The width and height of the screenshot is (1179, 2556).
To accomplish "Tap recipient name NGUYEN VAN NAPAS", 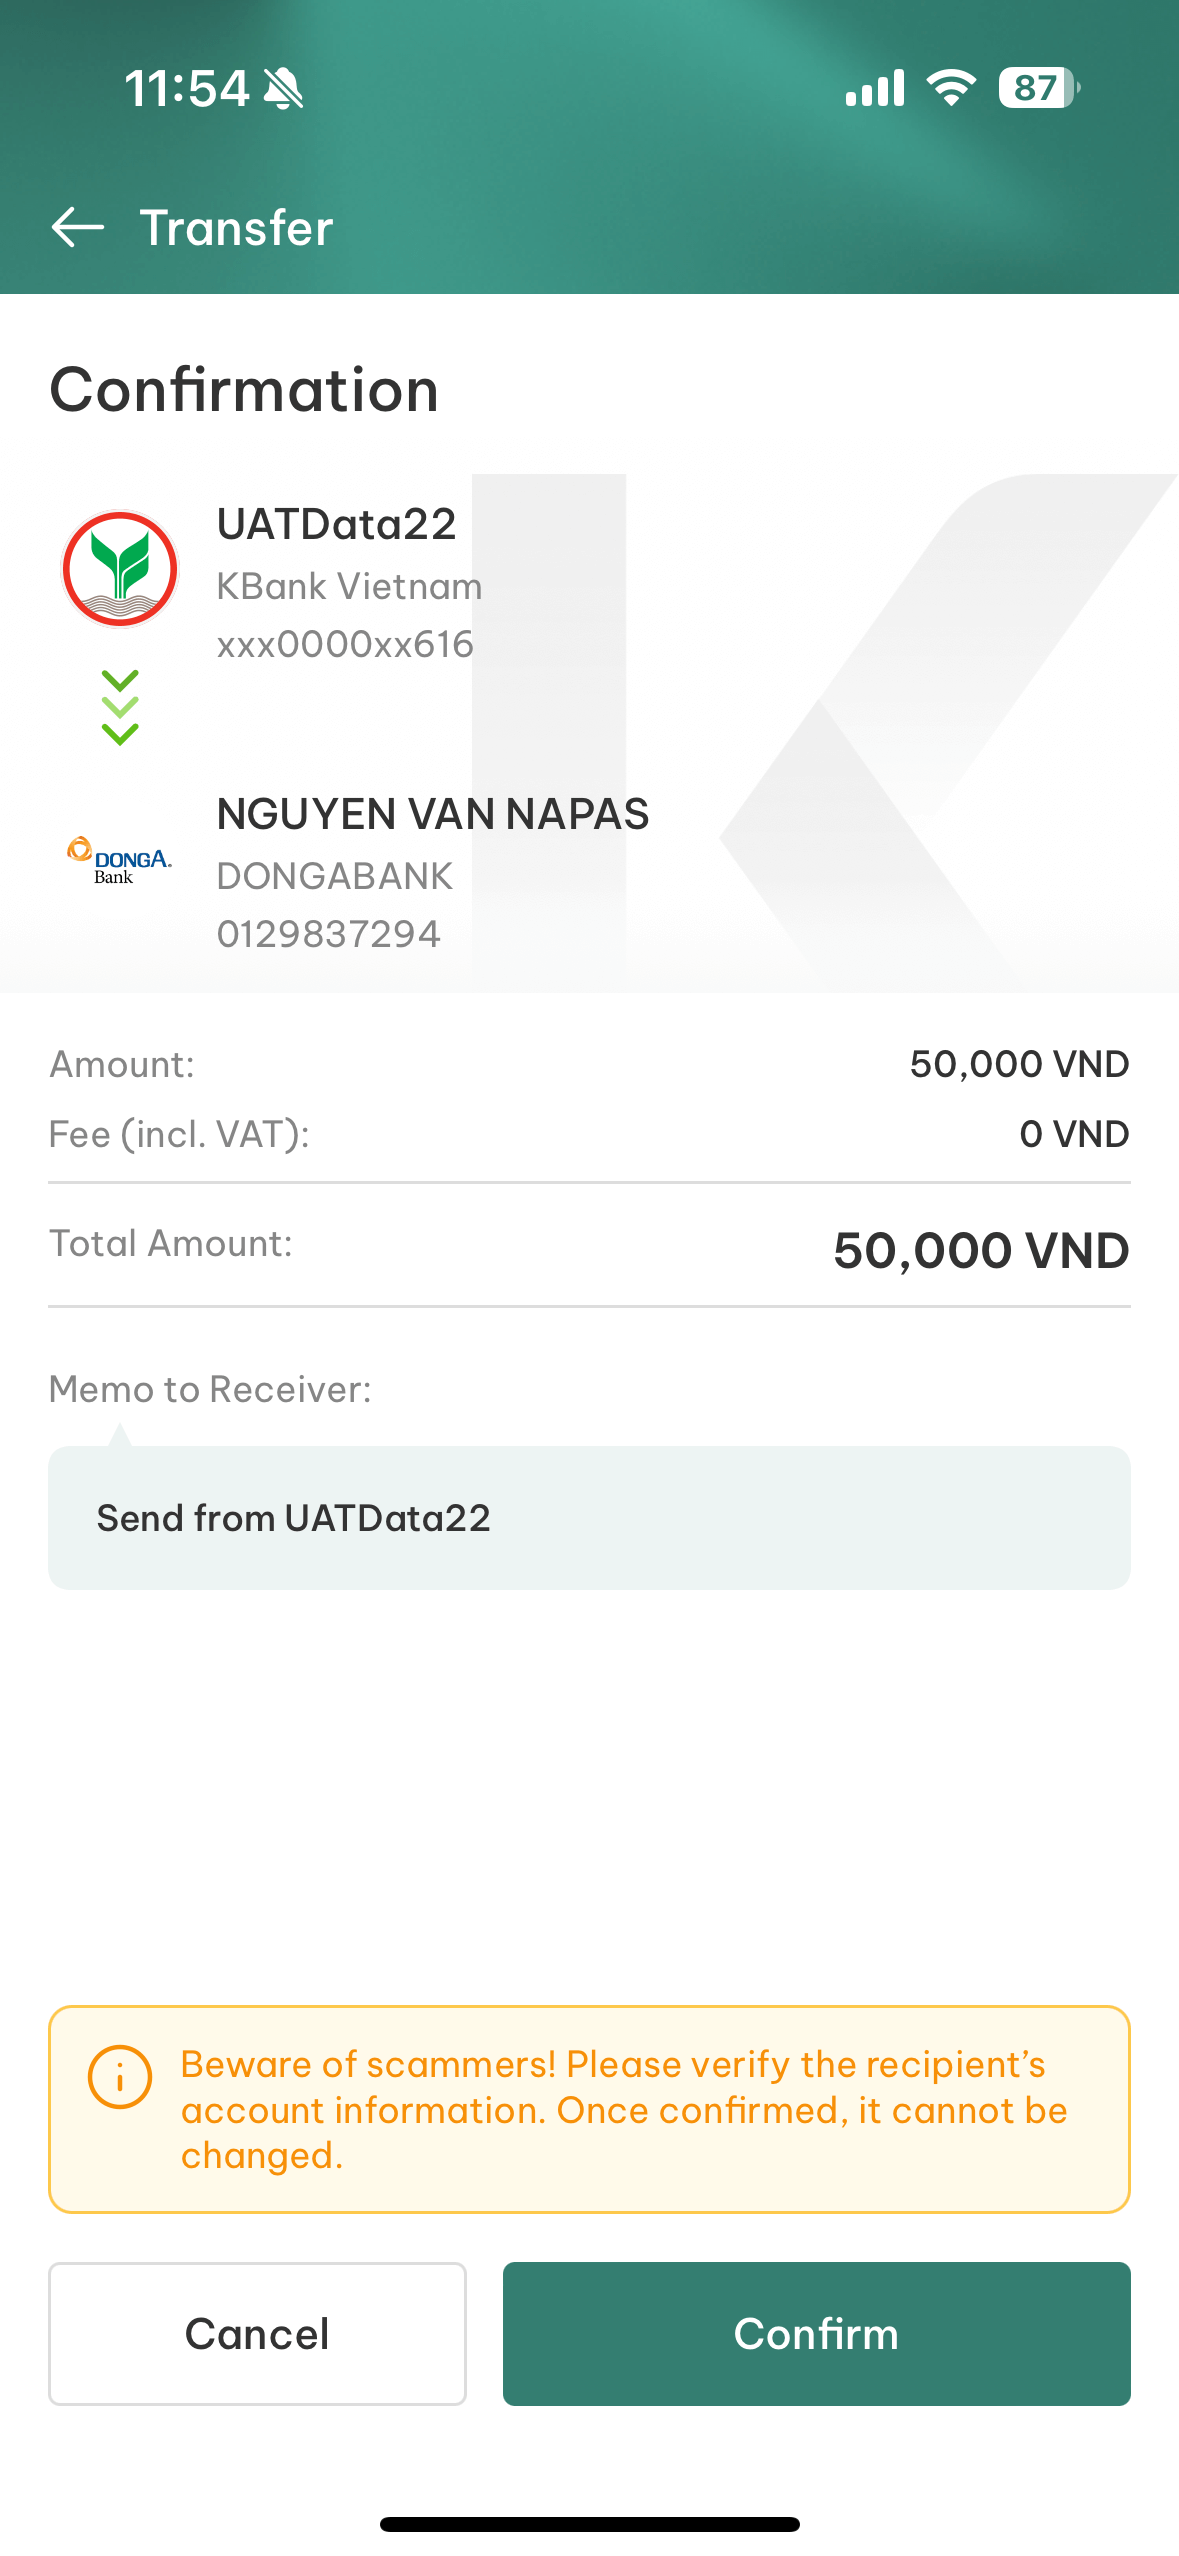I will (x=433, y=814).
